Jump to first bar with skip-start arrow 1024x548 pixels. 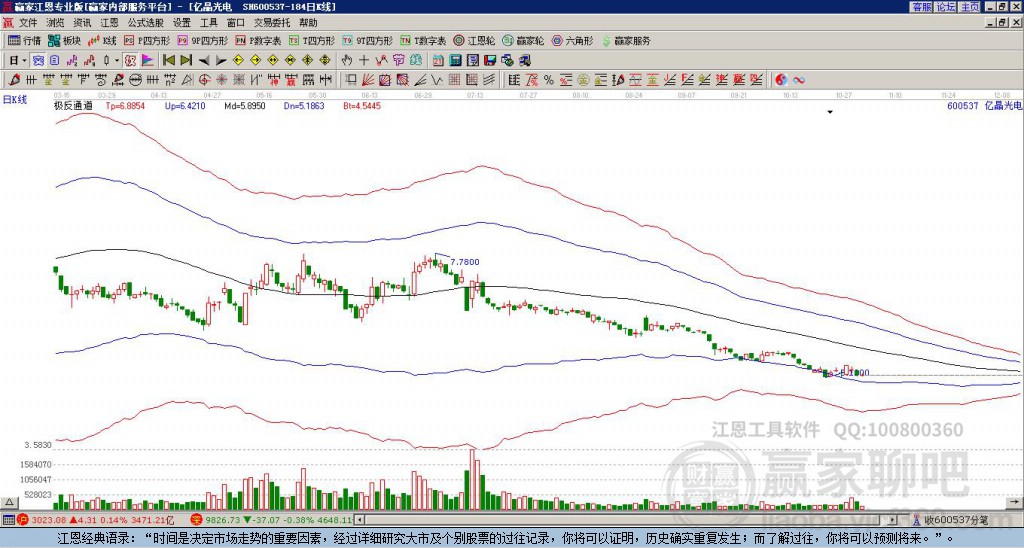[167, 60]
